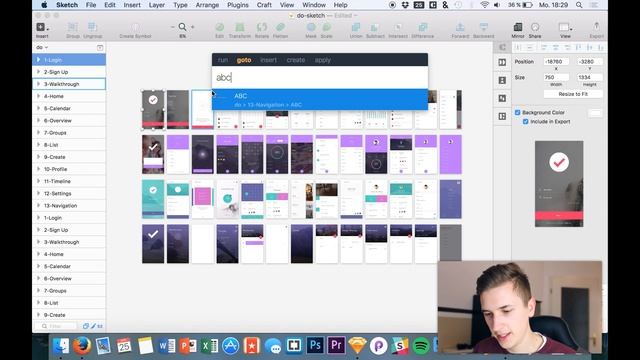The height and width of the screenshot is (360, 640).
Task: Click the Sketch diamond dock icon
Action: click(358, 346)
